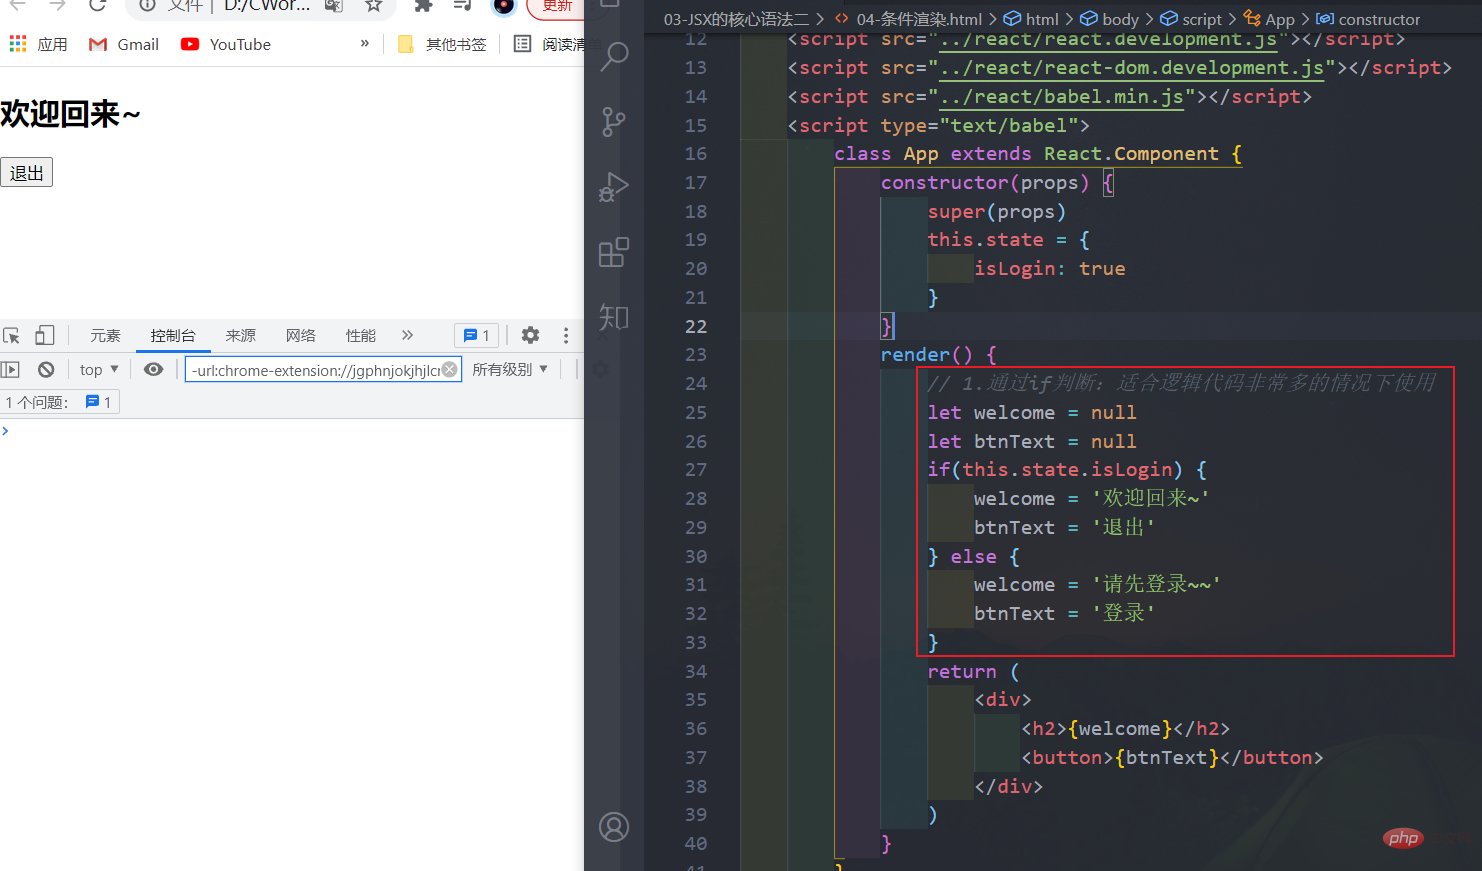Screen dimensions: 1482x871
Task: Switch to the 控制台 DevTools tab
Action: [x=173, y=335]
